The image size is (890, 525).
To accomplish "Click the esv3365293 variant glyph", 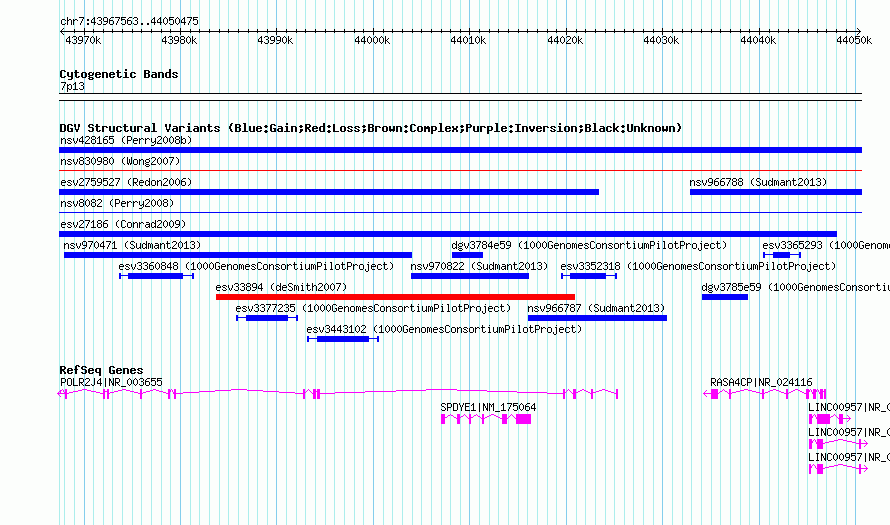I will pyautogui.click(x=782, y=255).
